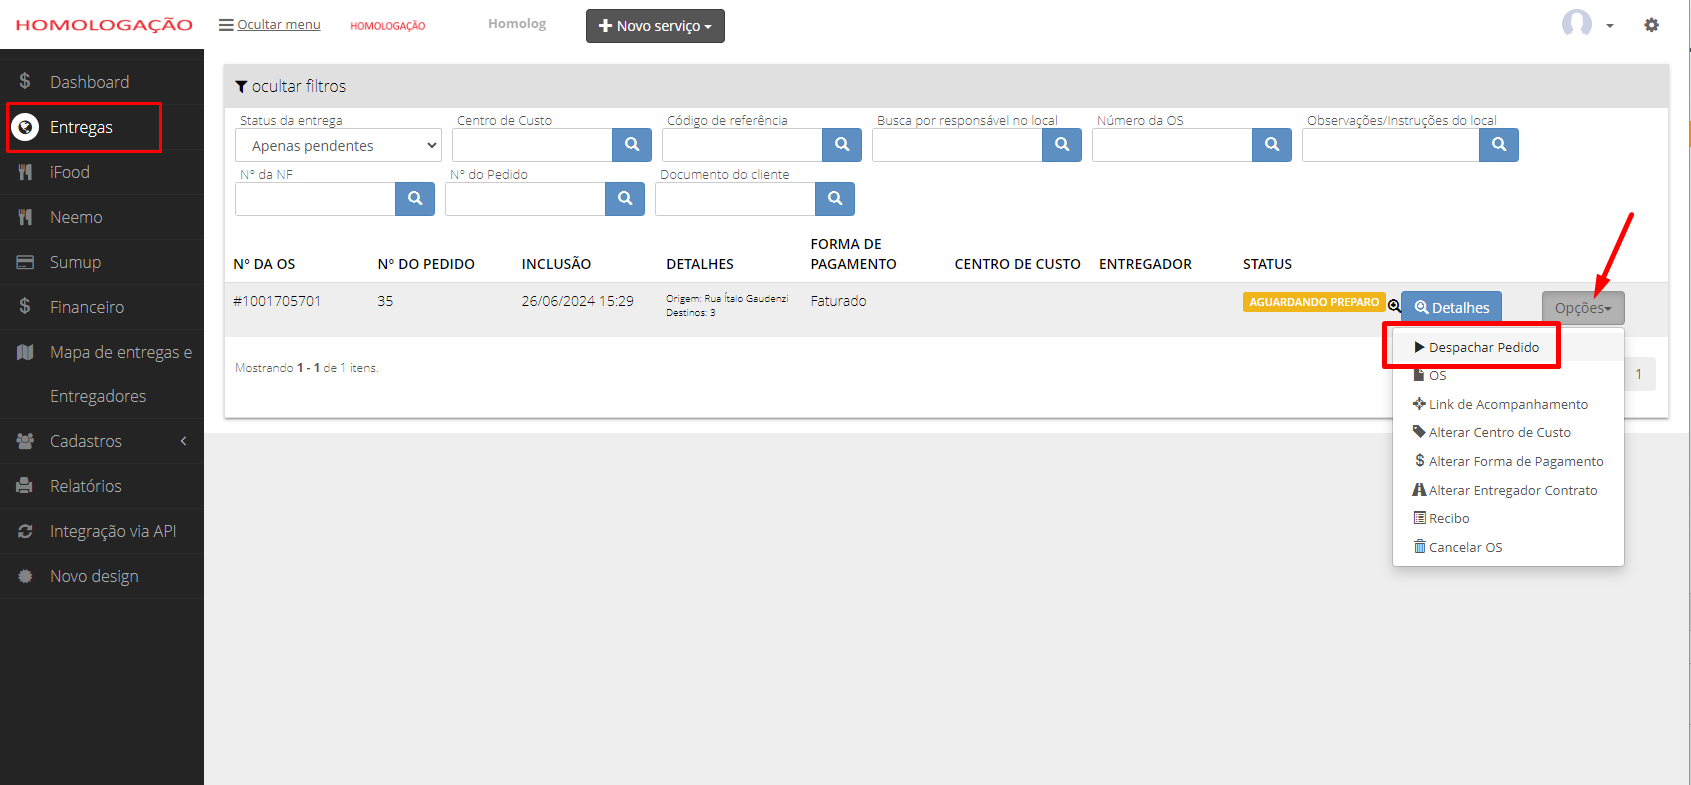Screen dimensions: 1691x785
Task: Open Novo design in the sidebar
Action: [x=102, y=576]
